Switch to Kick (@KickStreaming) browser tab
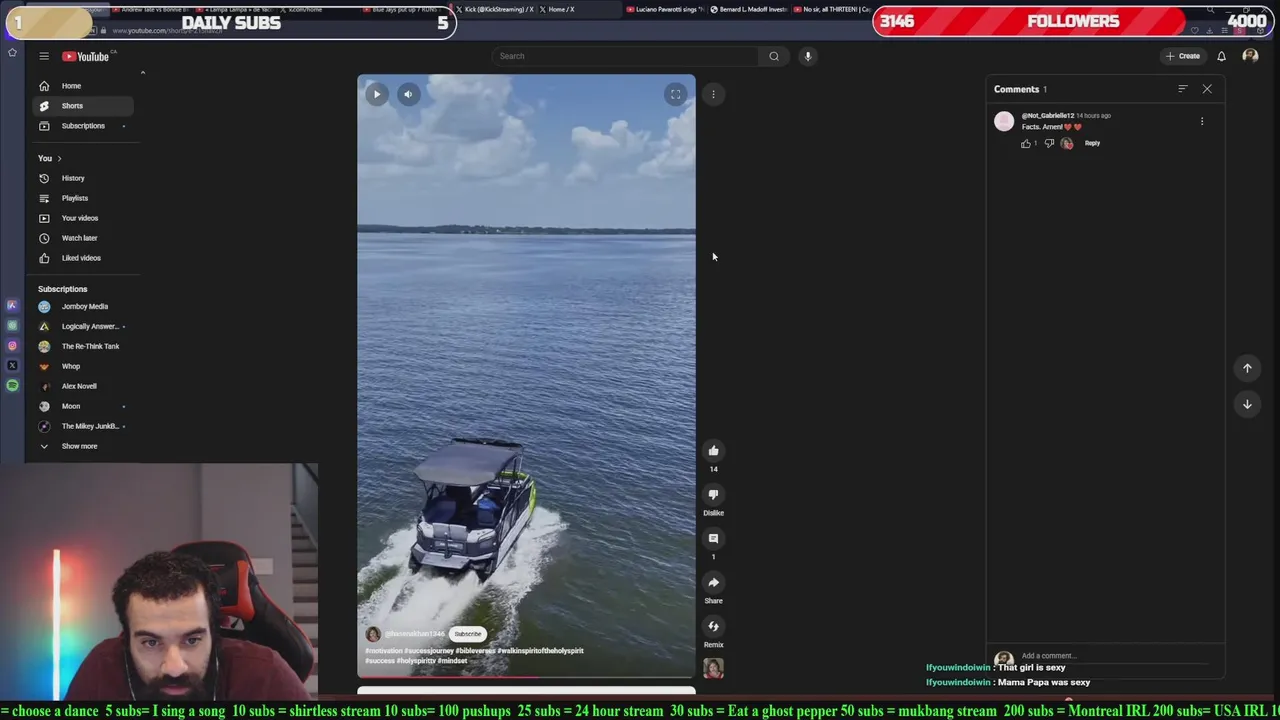This screenshot has width=1280, height=720. pyautogui.click(x=494, y=9)
